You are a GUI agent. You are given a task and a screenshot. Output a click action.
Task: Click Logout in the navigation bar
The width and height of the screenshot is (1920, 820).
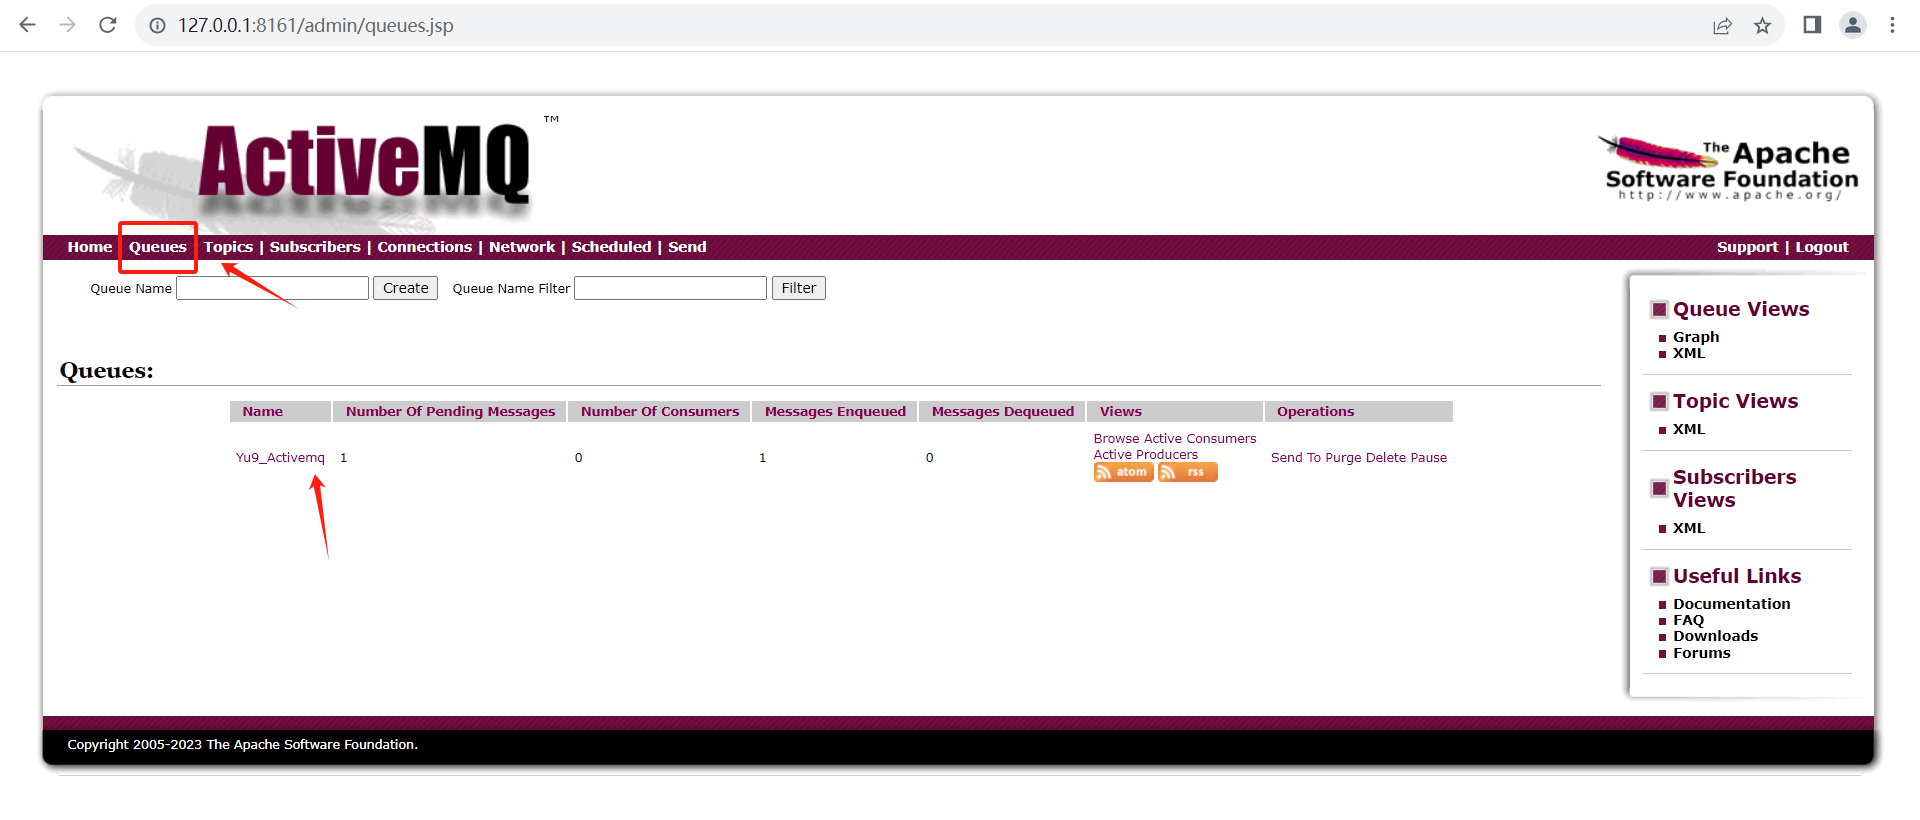pos(1822,247)
